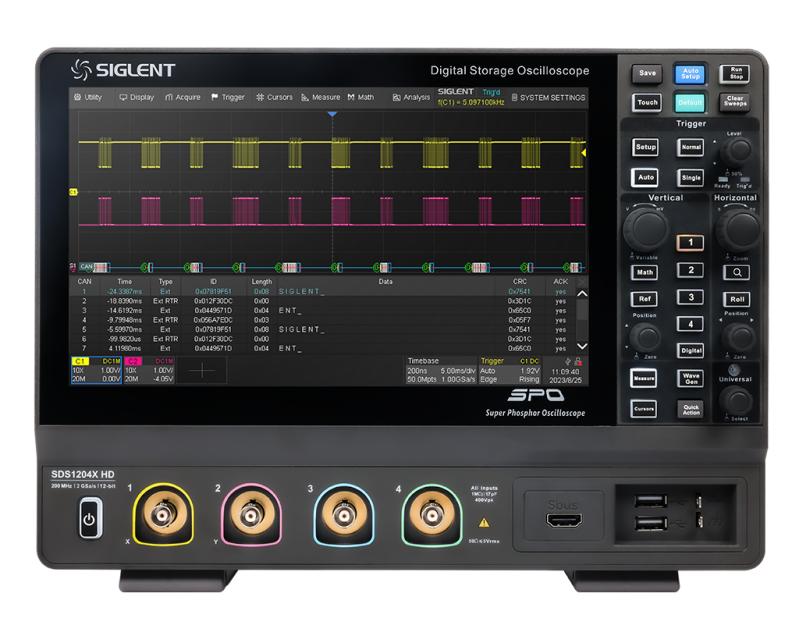Open the Utility menu
Viewport: 799px width, 629px height.
(x=88, y=97)
